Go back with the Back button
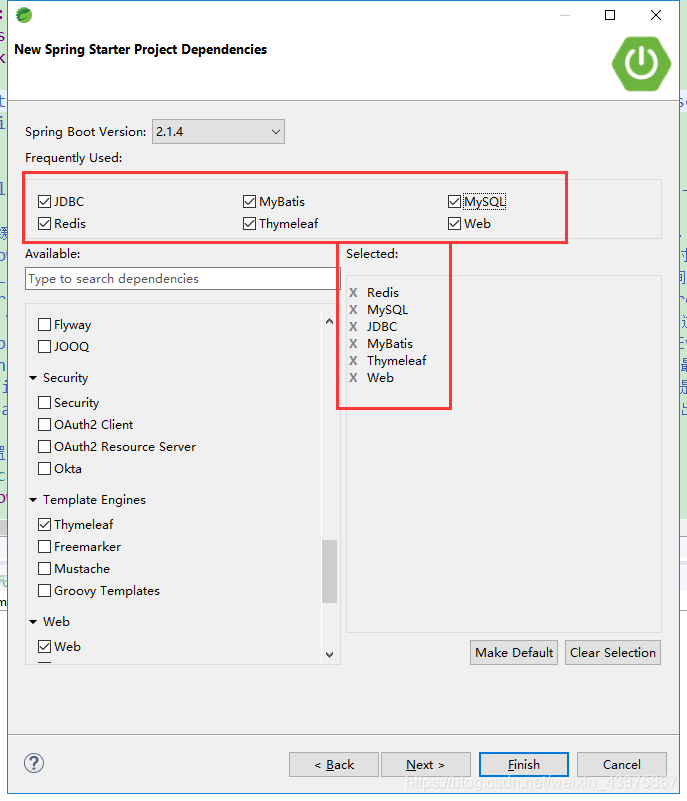This screenshot has width=687, height=801. tap(334, 765)
